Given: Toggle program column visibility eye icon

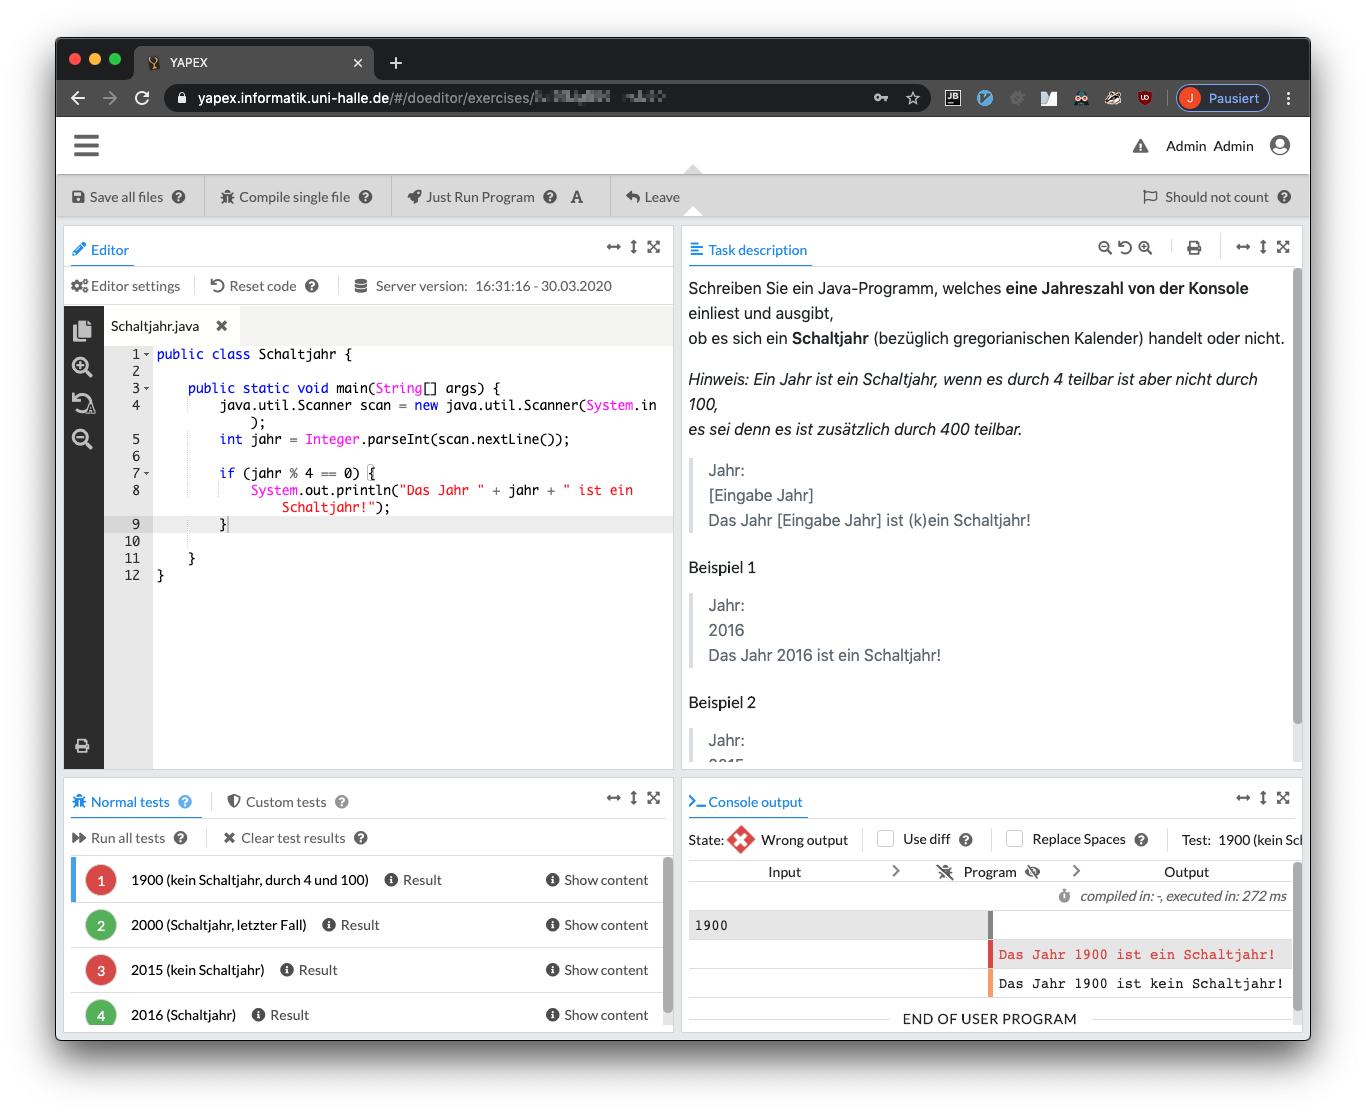Looking at the screenshot, I should point(1033,872).
